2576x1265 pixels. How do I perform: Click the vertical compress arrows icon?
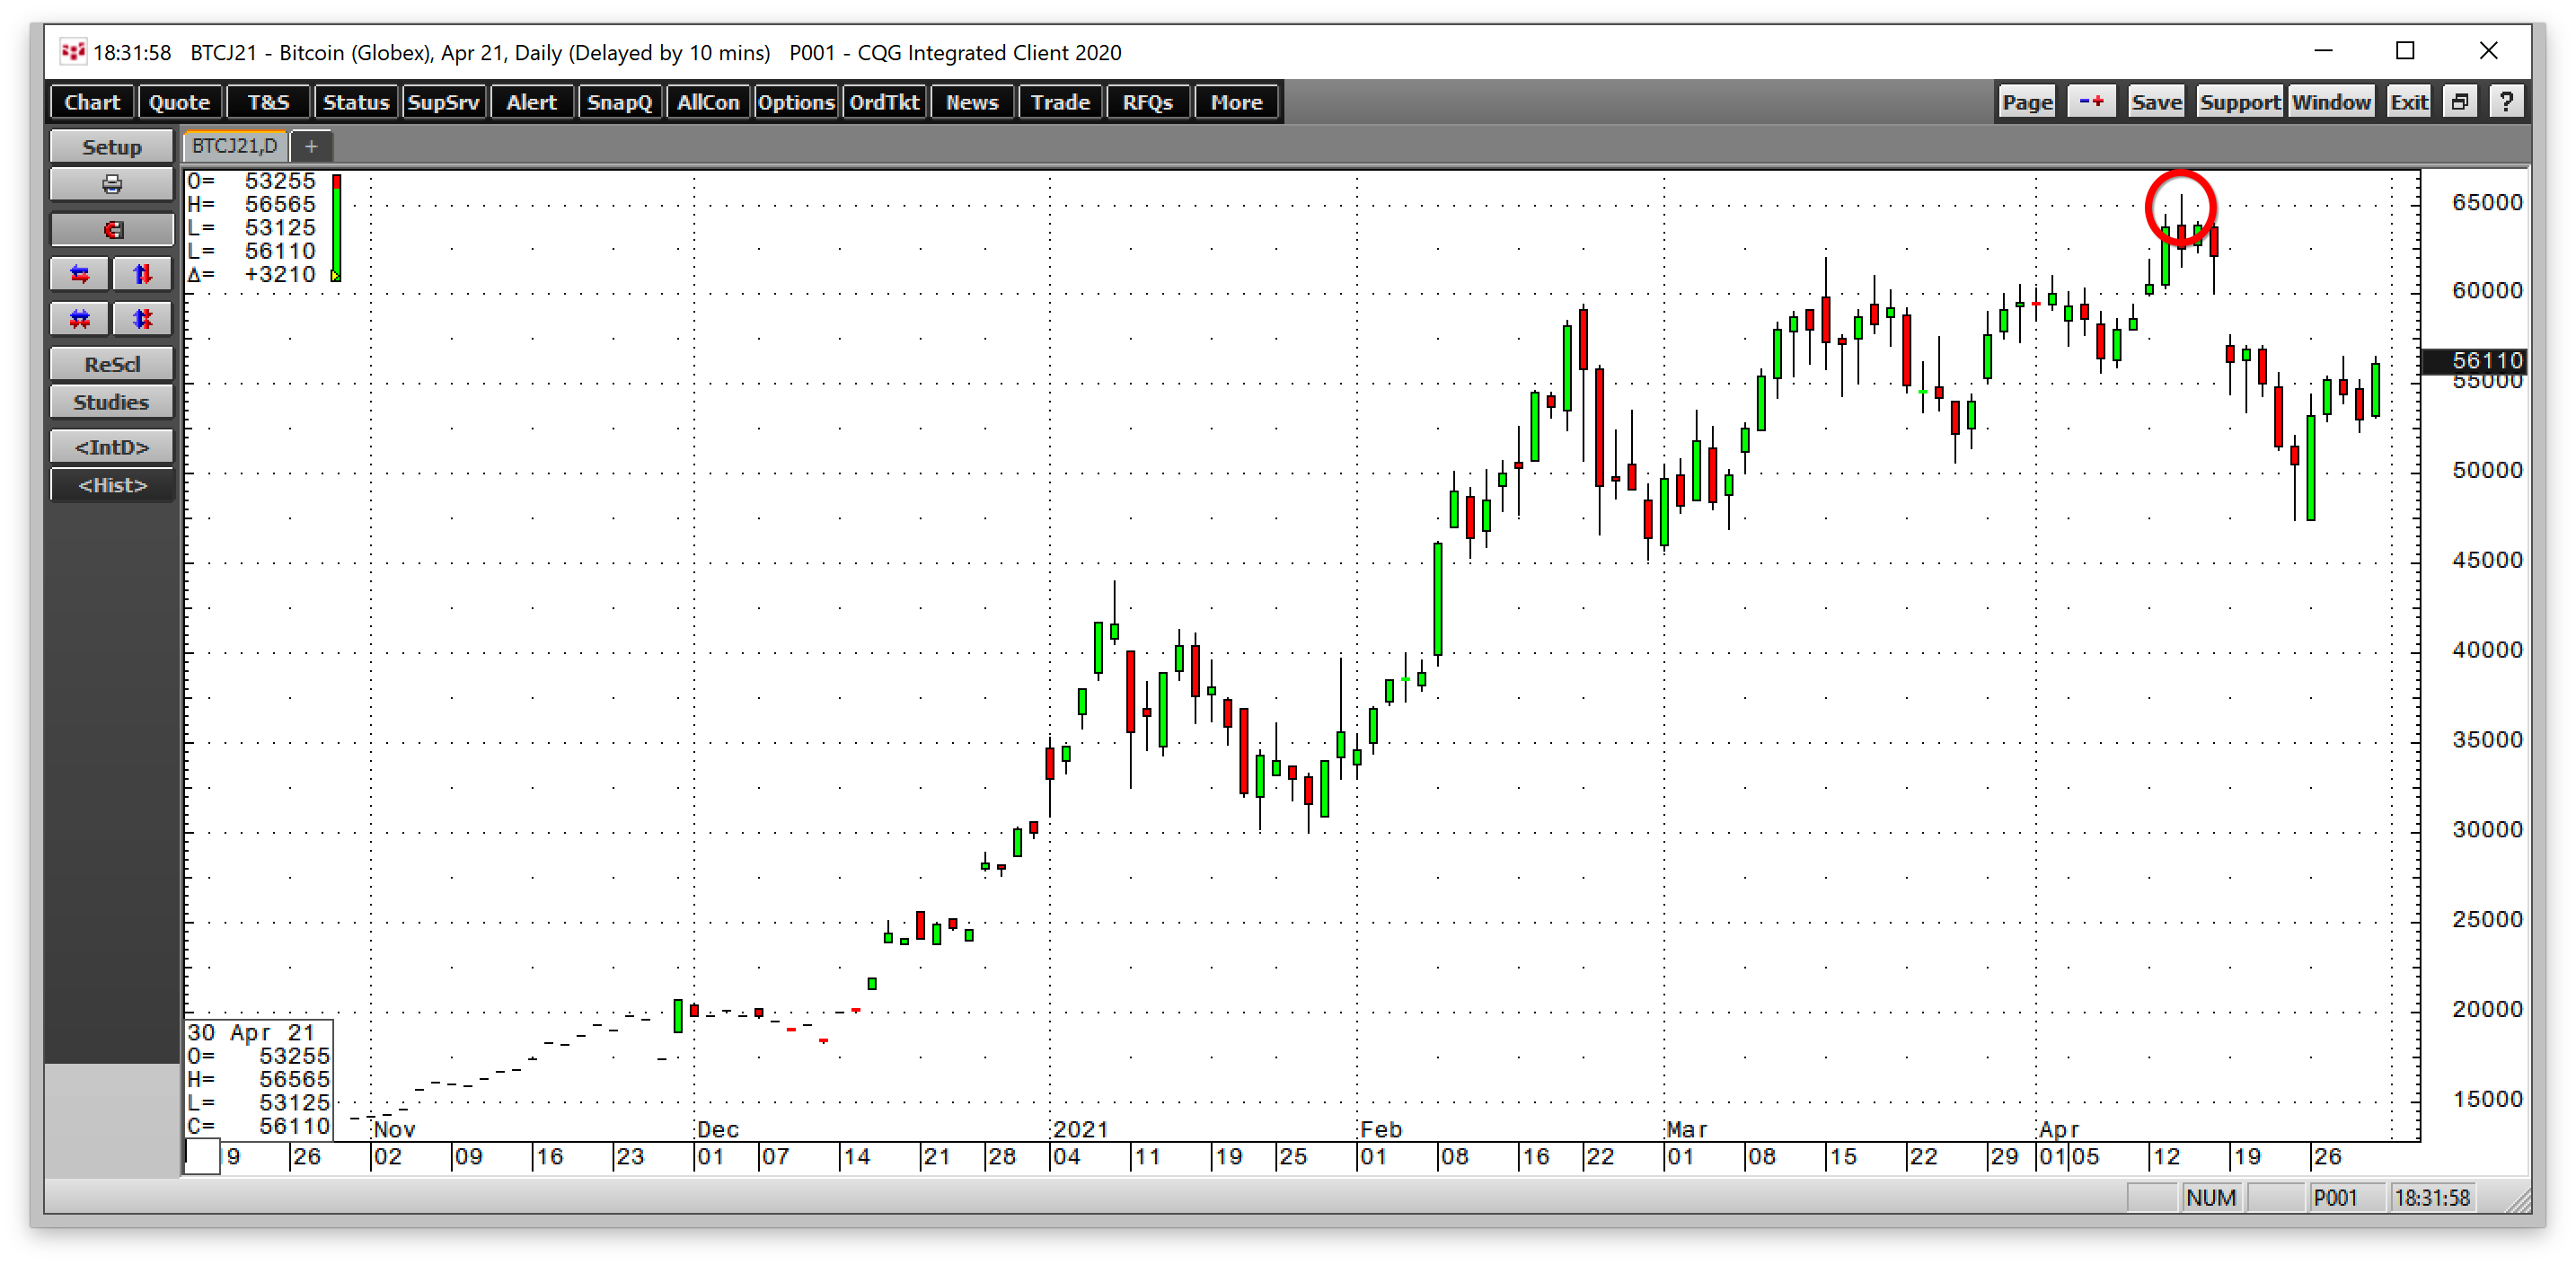[x=142, y=319]
